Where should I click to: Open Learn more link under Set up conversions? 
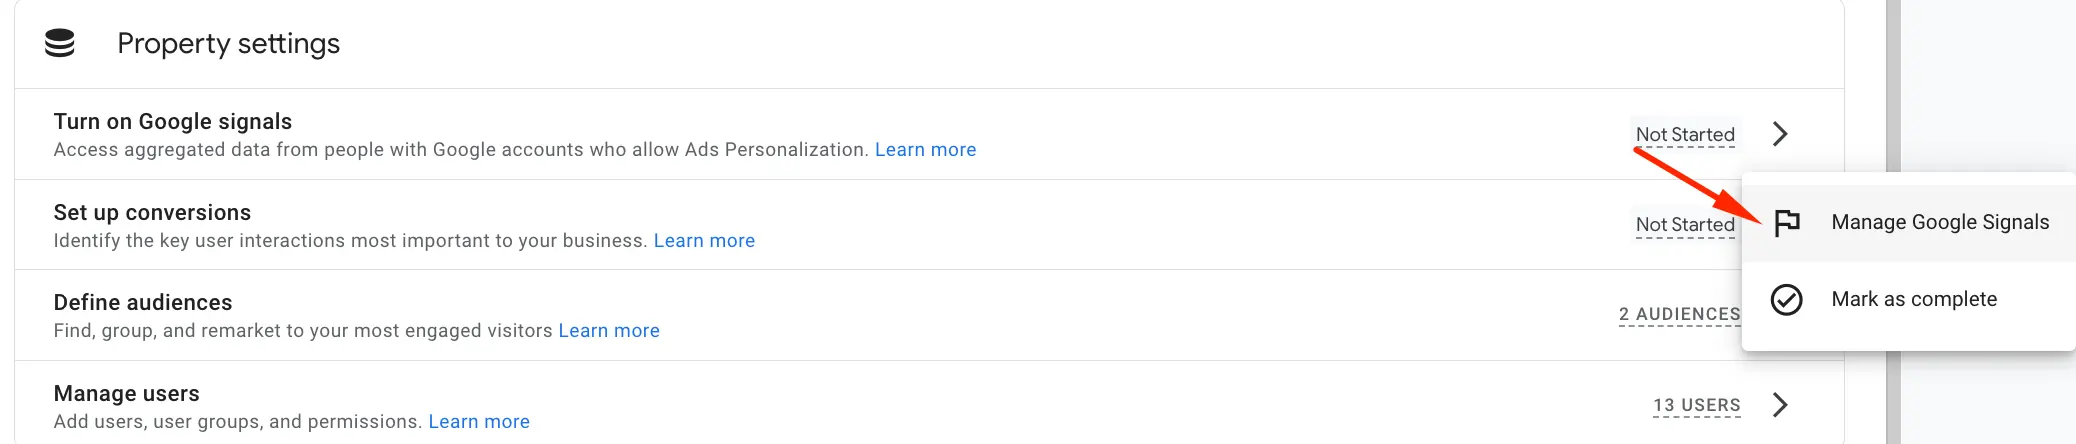704,241
